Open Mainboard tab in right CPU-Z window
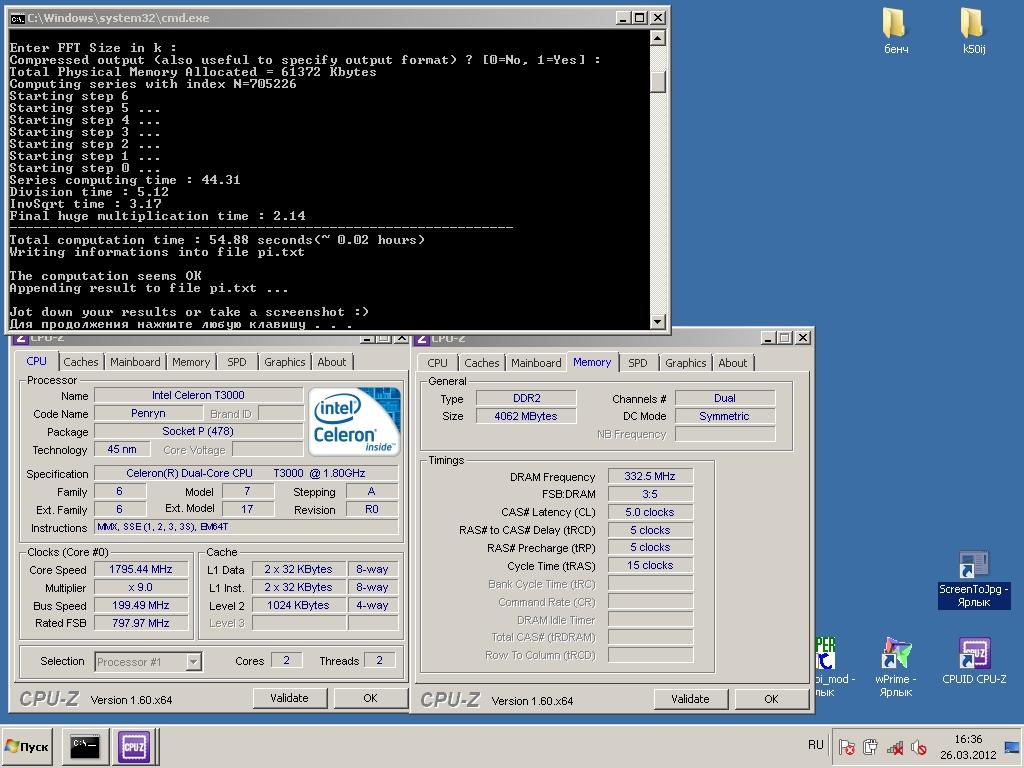Image resolution: width=1024 pixels, height=768 pixels. (x=536, y=363)
